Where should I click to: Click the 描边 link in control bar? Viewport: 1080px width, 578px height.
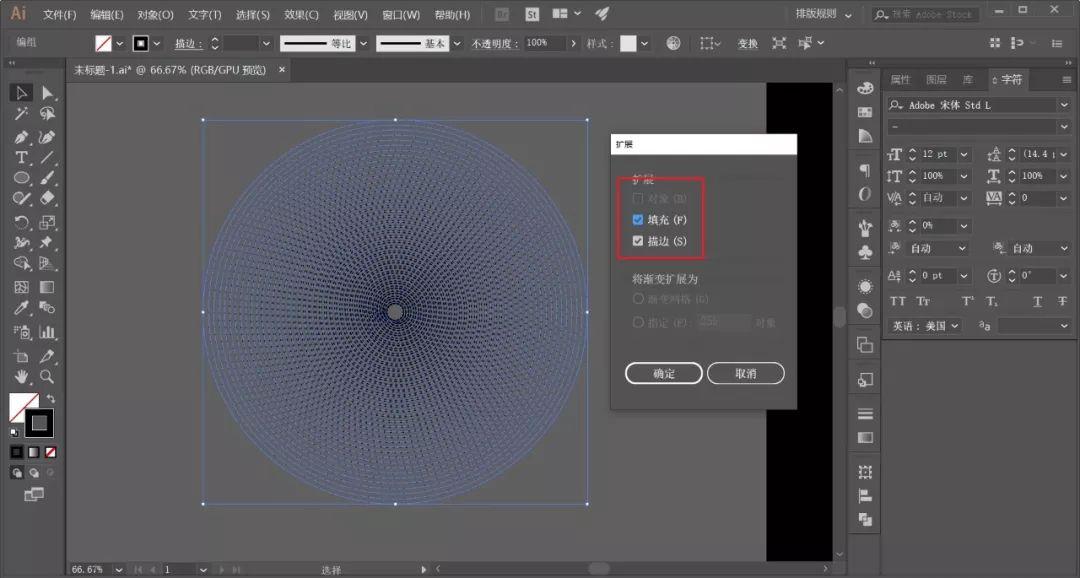click(187, 43)
